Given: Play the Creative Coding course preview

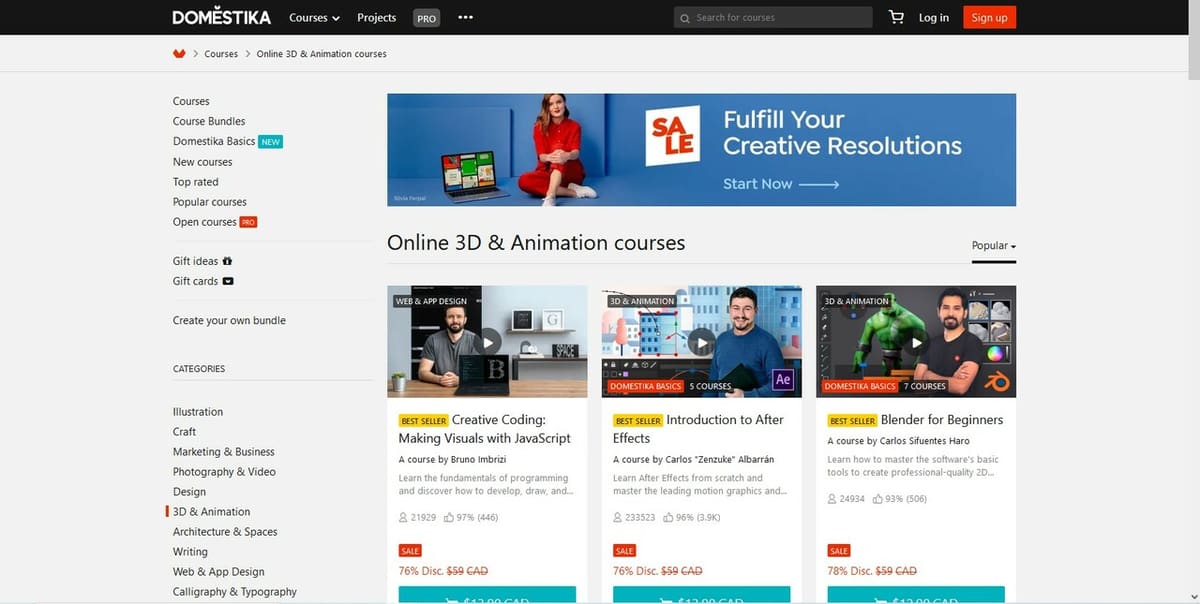Looking at the screenshot, I should click(487, 342).
